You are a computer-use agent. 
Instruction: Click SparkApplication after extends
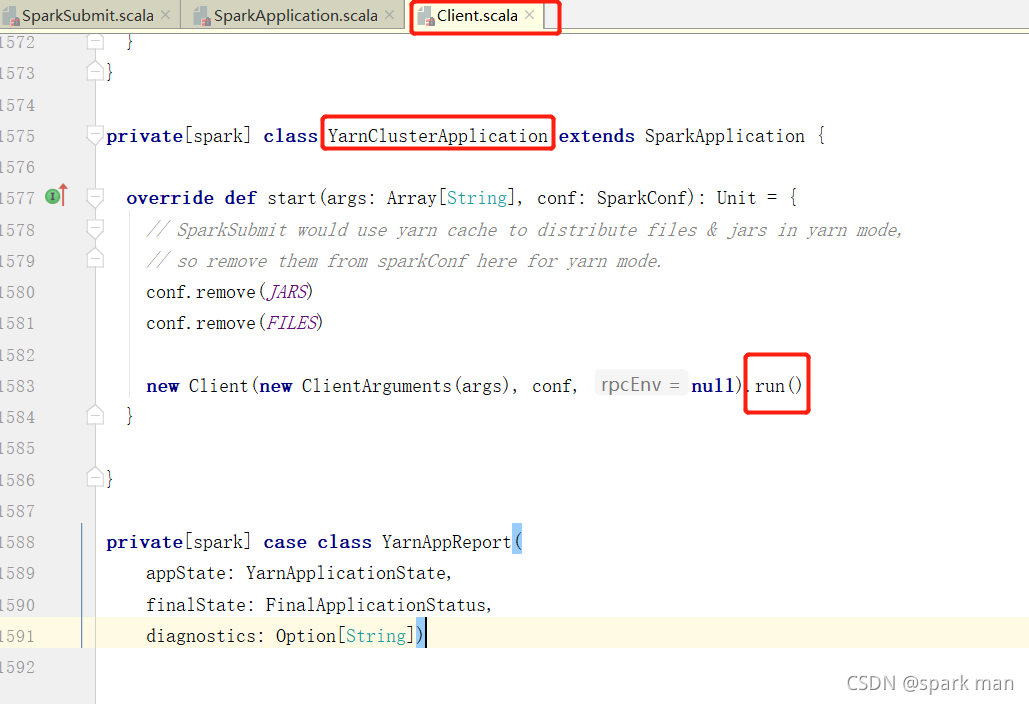(724, 136)
